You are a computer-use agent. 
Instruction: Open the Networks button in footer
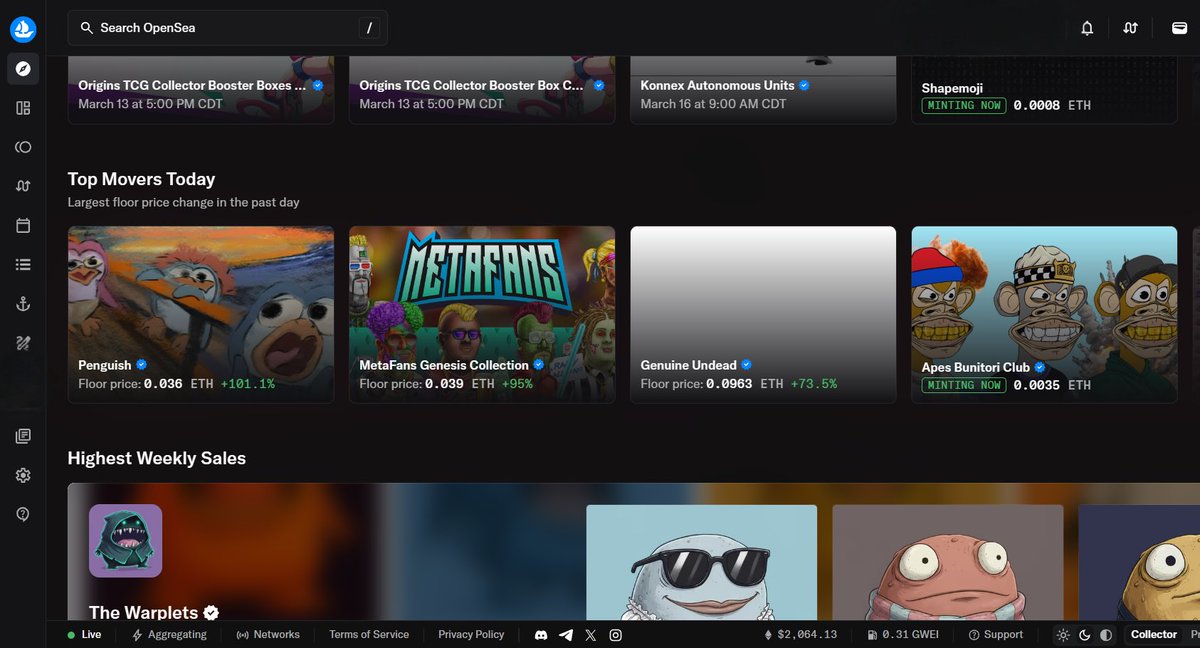pyautogui.click(x=268, y=635)
